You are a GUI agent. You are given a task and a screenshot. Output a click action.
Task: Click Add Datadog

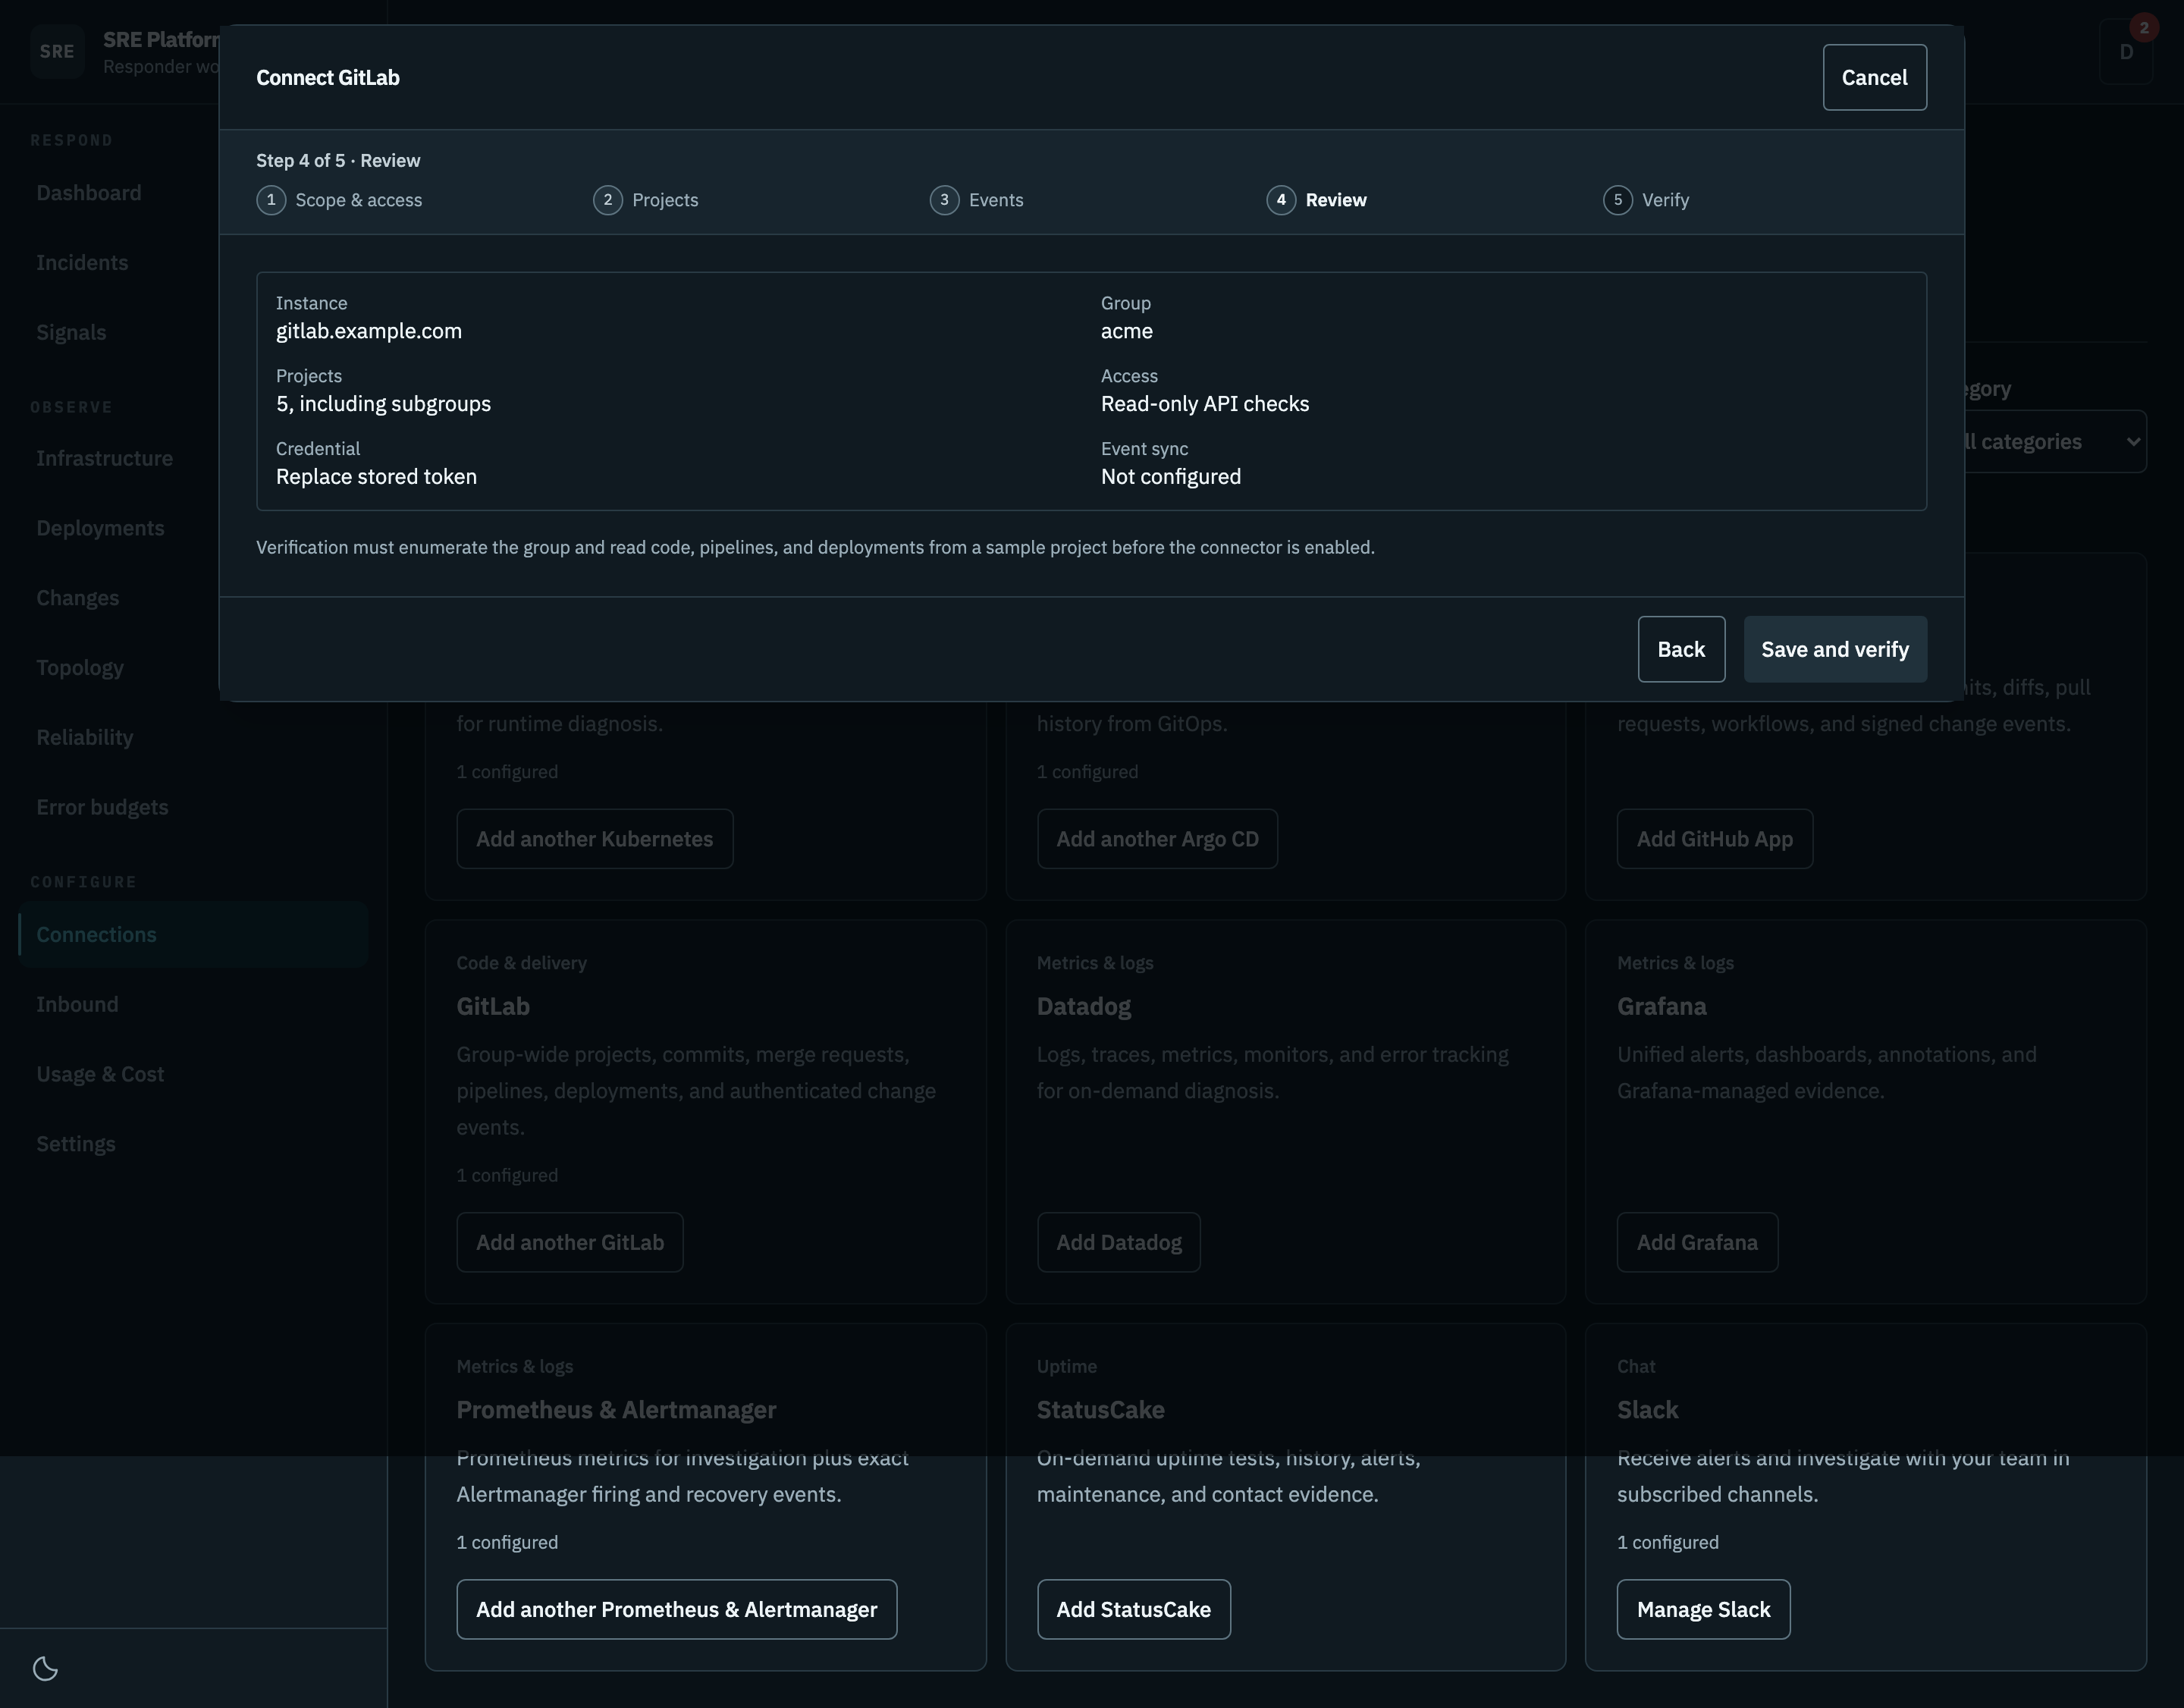point(1118,1242)
